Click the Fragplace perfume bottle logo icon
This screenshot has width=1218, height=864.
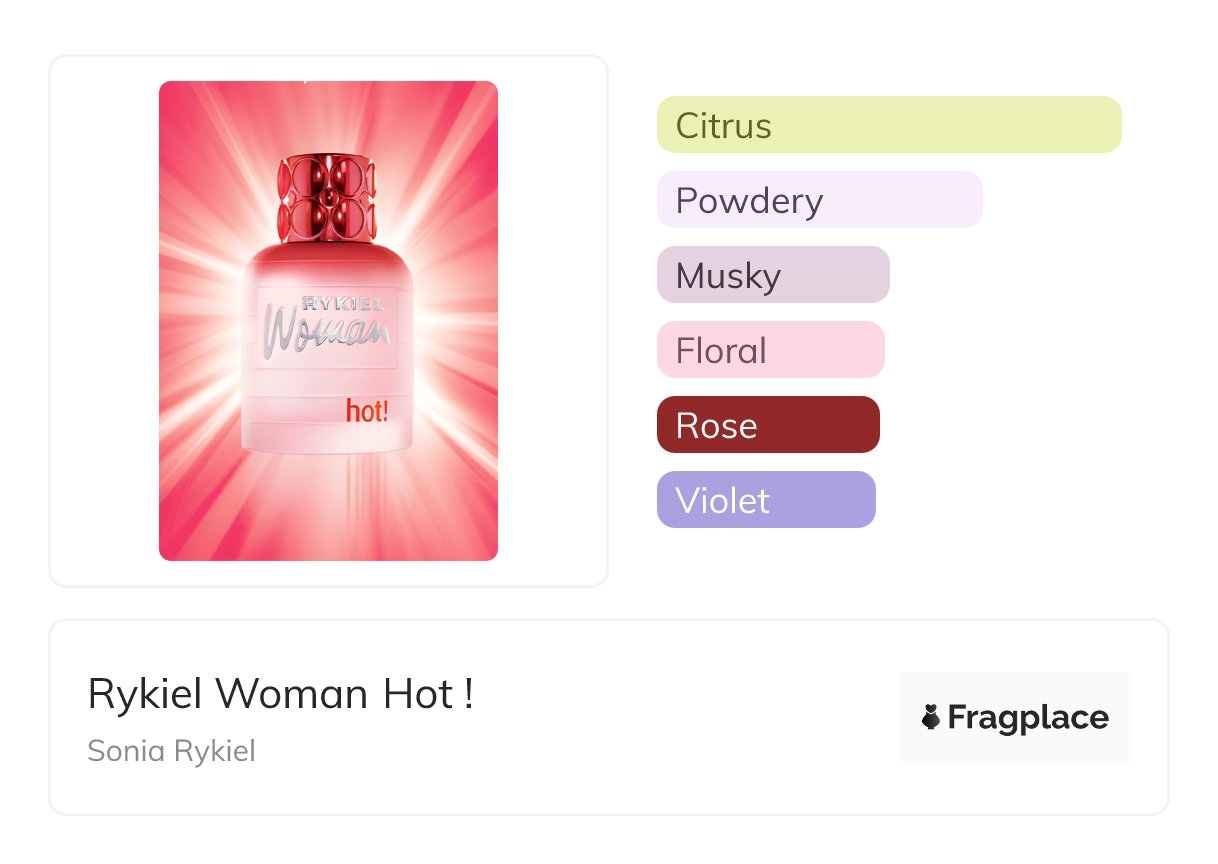click(932, 717)
